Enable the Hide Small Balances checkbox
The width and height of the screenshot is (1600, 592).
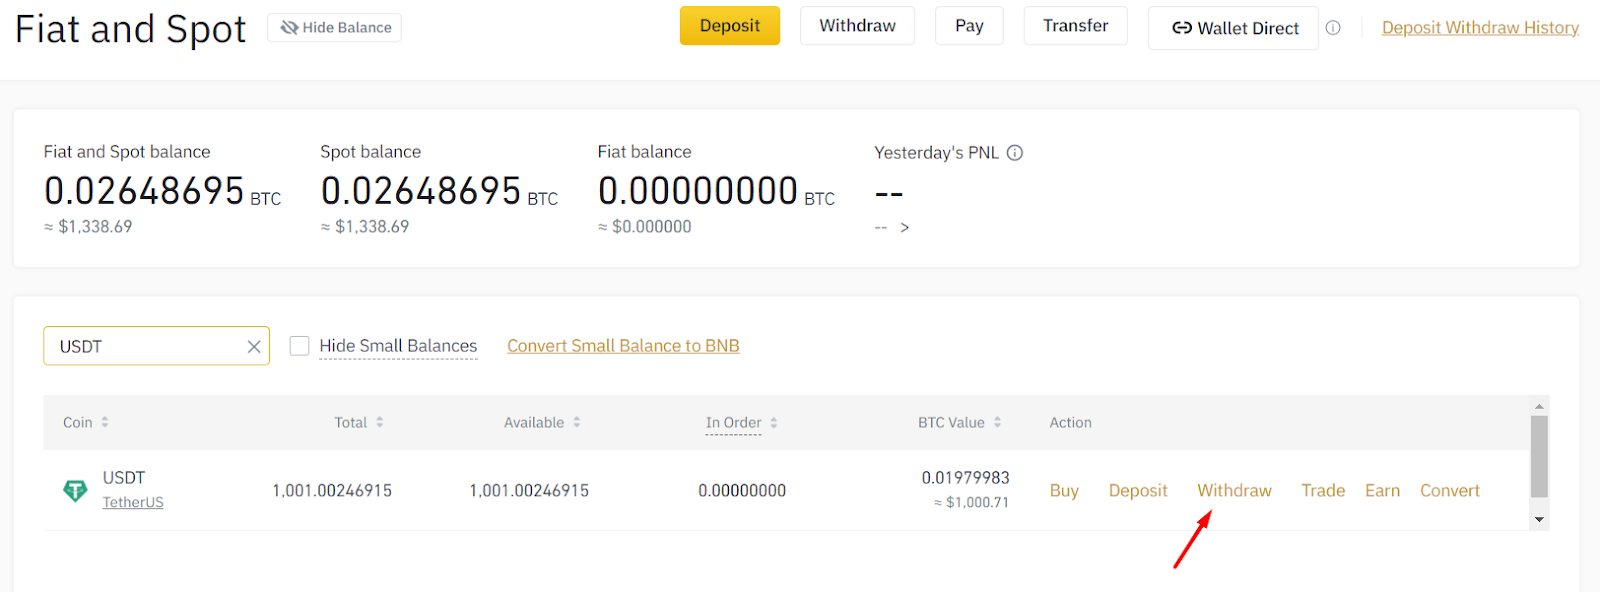299,346
